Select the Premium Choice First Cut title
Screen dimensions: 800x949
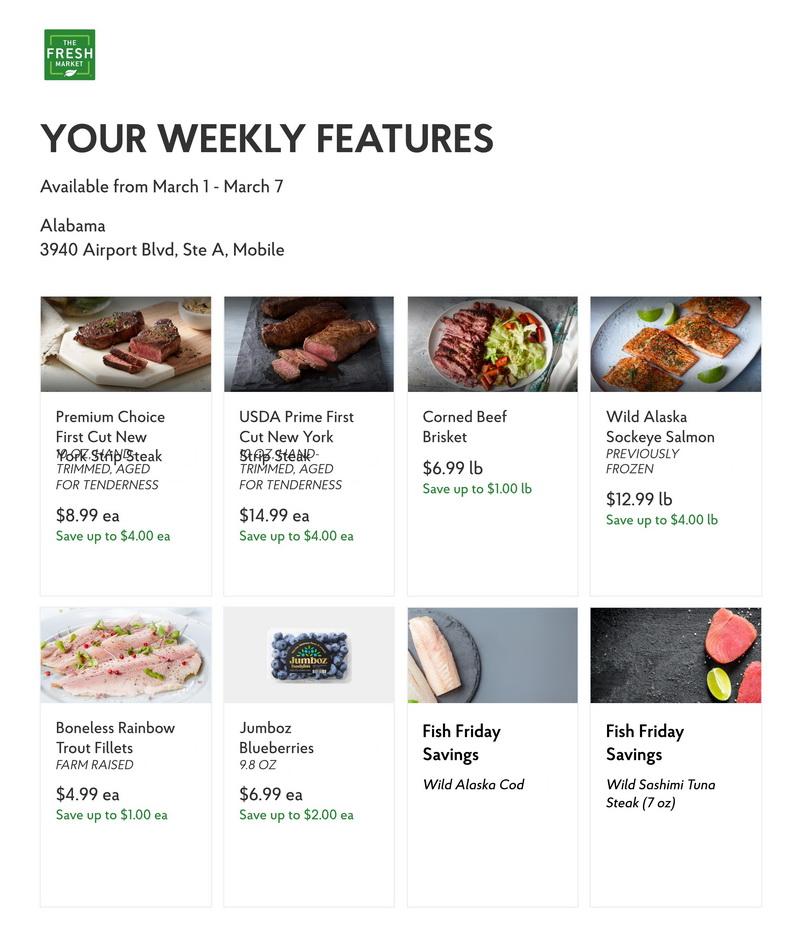tap(110, 436)
